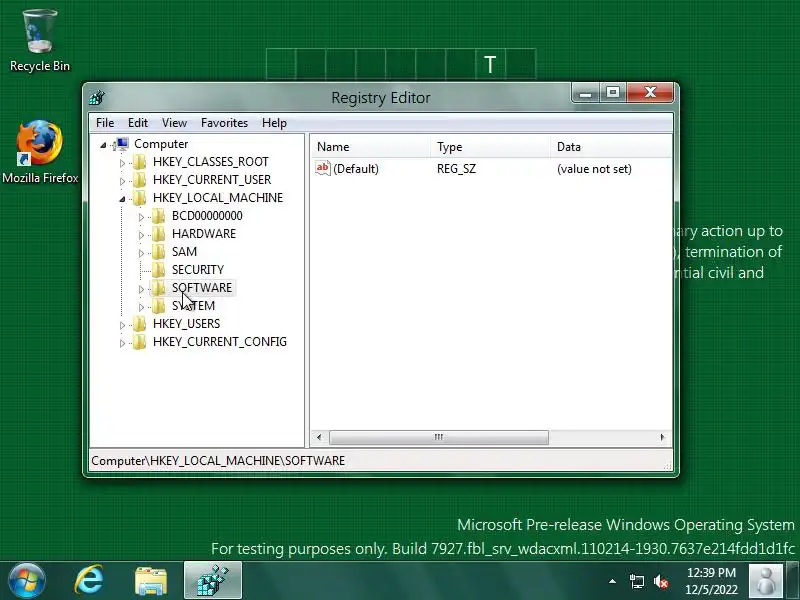
Task: Click the user picture tile on taskbar
Action: point(765,581)
